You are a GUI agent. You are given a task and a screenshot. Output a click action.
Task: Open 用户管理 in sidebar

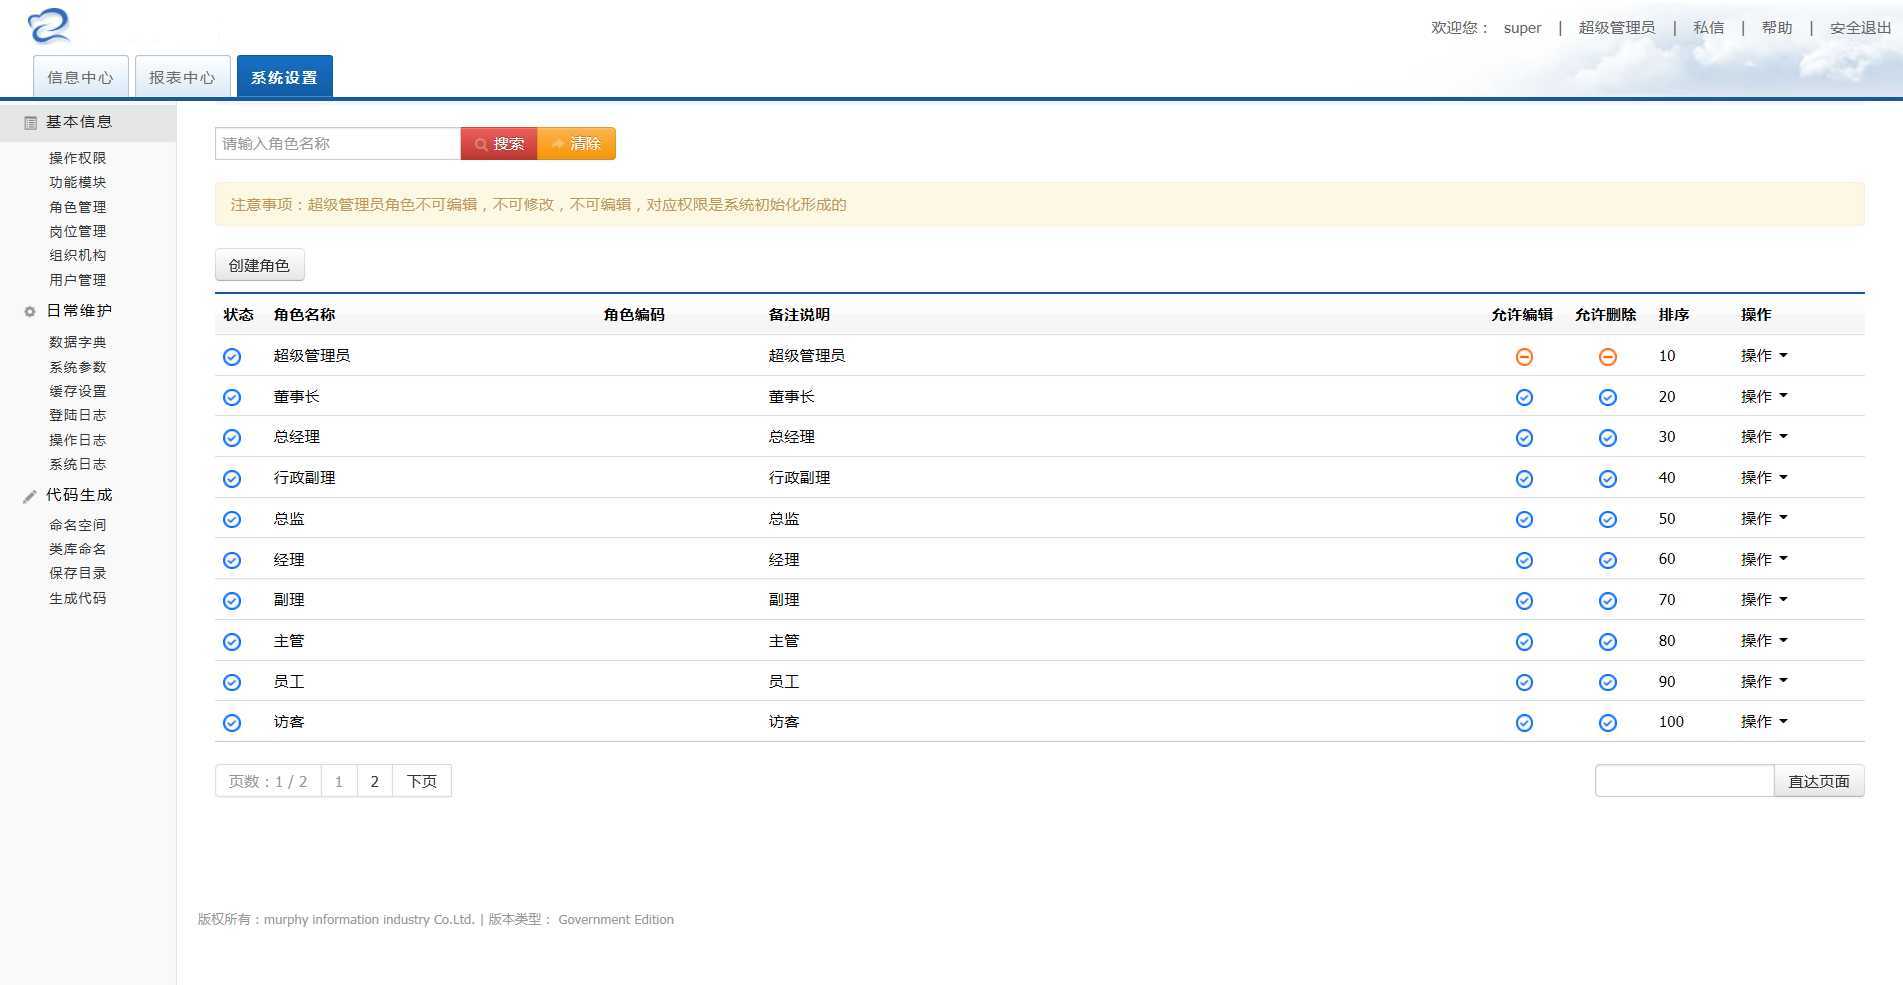tap(78, 280)
